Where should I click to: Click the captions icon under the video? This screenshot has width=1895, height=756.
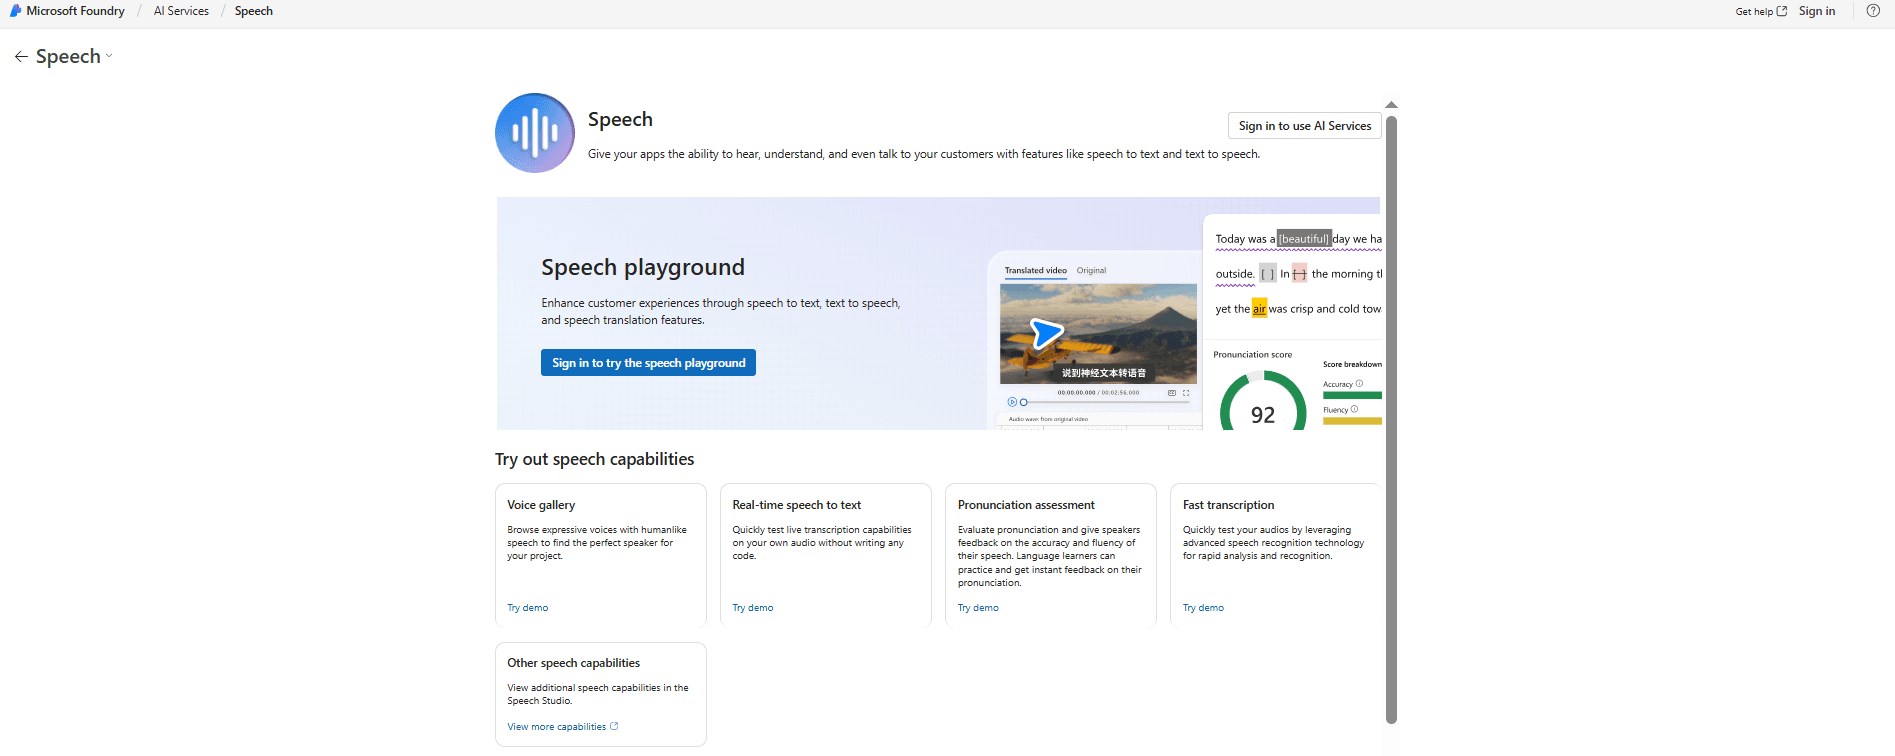pos(1172,393)
